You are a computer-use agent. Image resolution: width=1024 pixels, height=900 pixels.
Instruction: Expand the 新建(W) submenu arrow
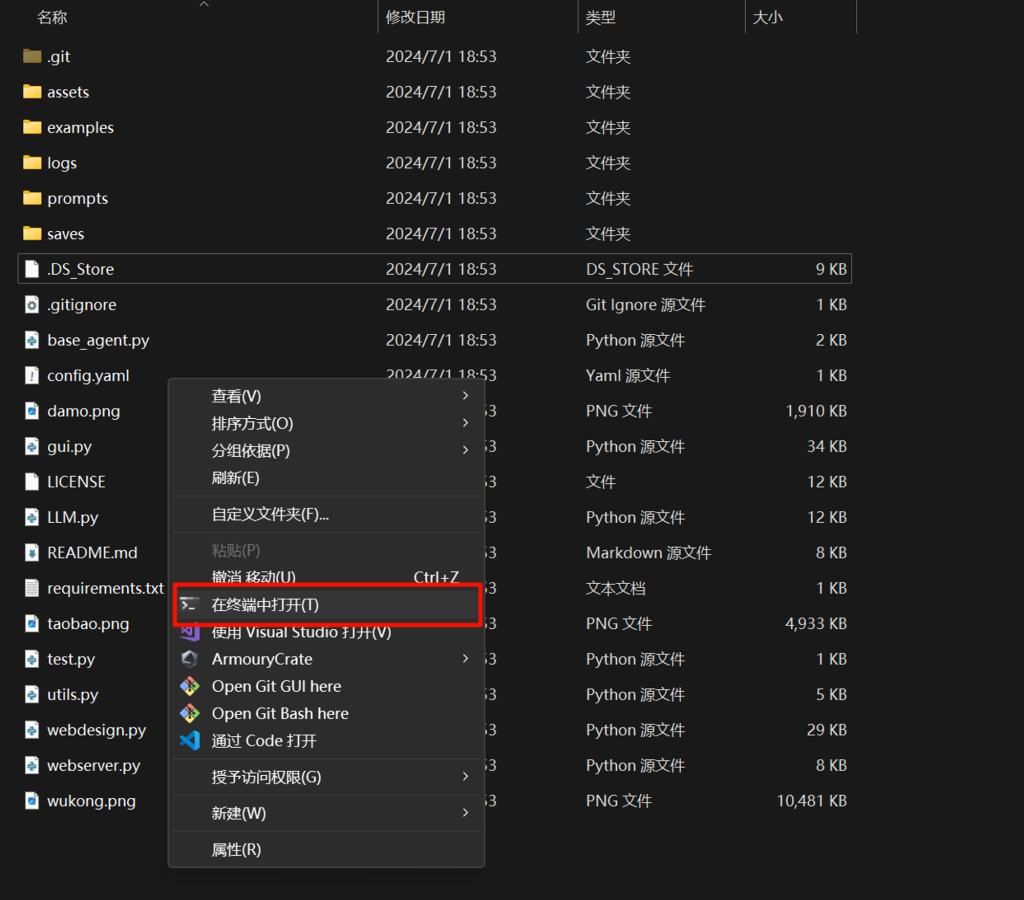coord(466,813)
